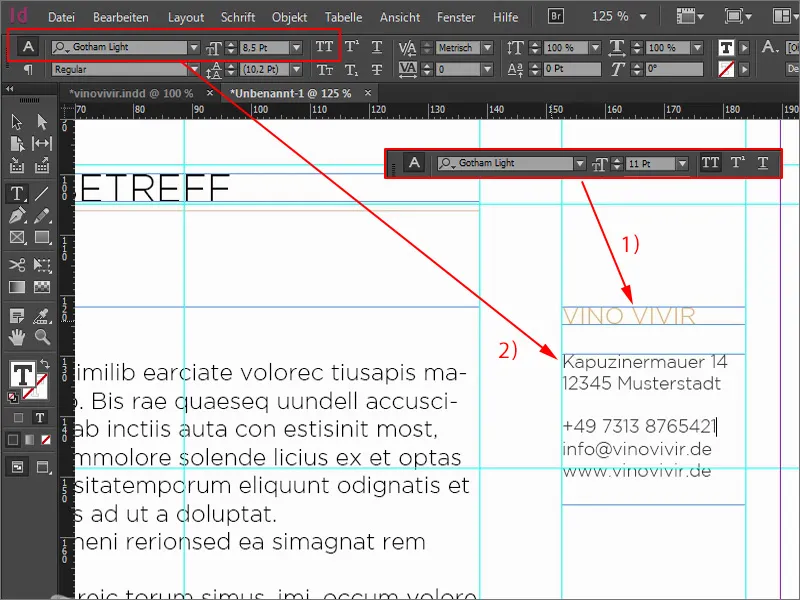The image size is (800, 600).
Task: Open the 8,5 Pt font size dropdown
Action: coord(296,47)
